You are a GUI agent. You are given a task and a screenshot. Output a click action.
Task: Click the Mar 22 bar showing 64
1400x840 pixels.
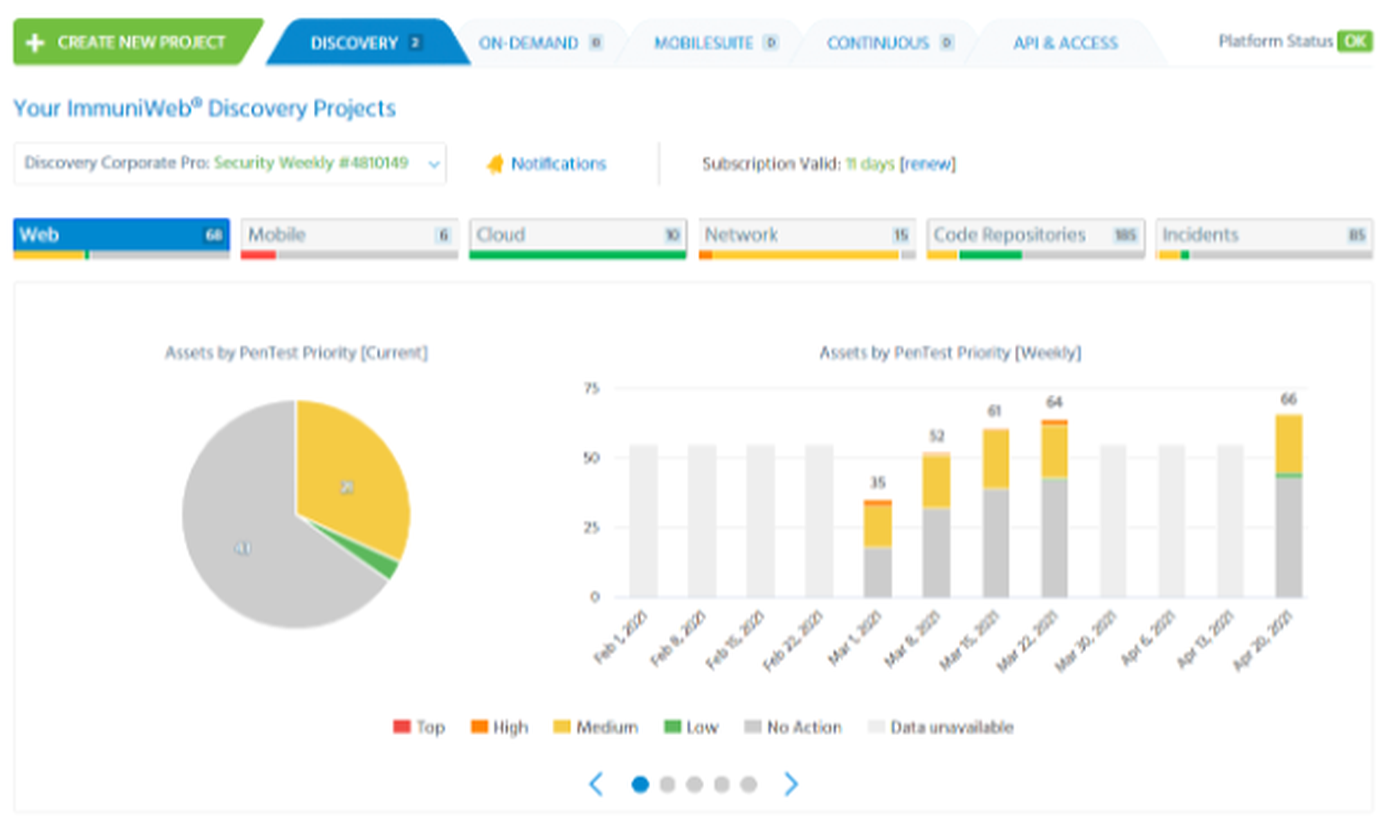click(1055, 509)
